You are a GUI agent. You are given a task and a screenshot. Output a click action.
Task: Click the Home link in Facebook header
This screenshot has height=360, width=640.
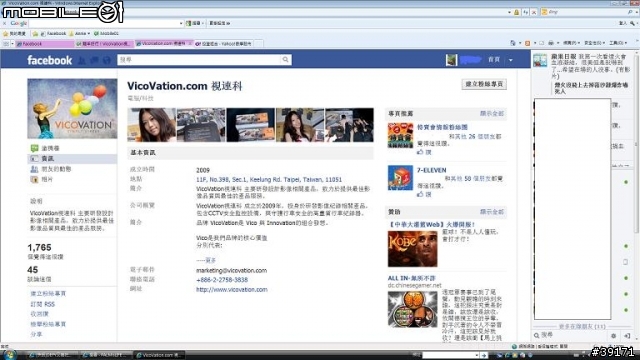tap(494, 60)
